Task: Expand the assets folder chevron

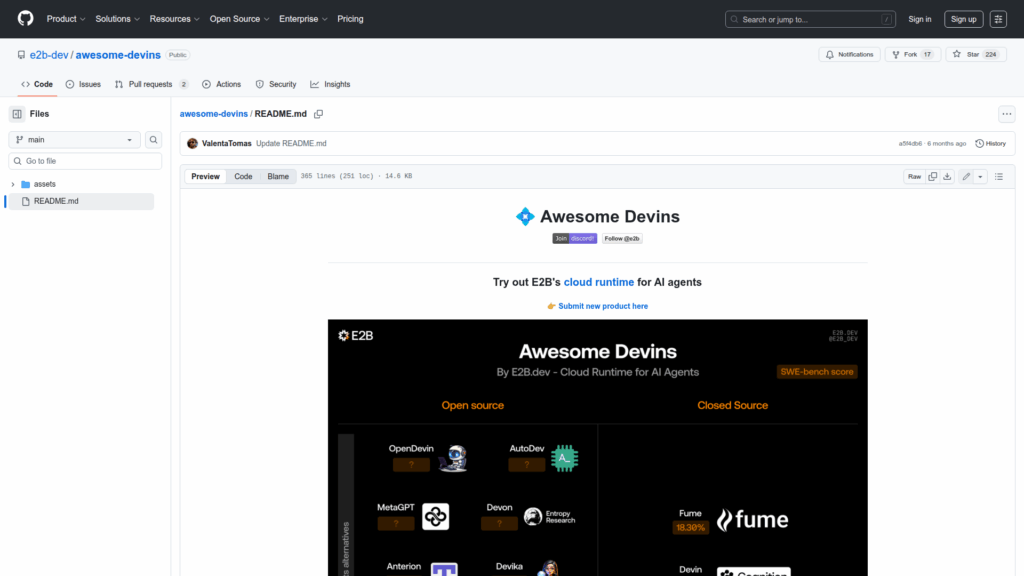Action: pos(12,184)
